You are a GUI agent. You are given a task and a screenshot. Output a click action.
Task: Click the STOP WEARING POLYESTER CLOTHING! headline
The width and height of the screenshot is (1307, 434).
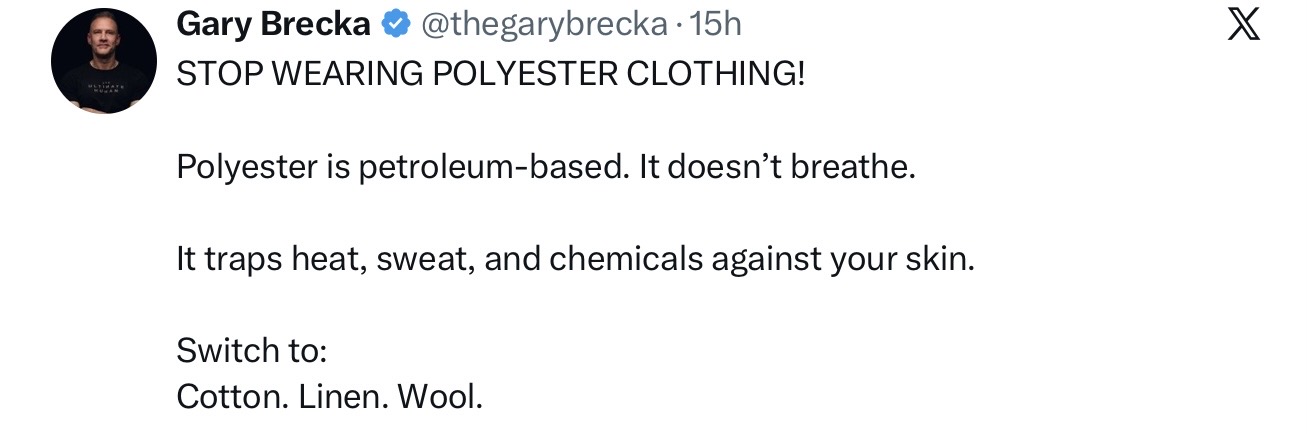coord(490,75)
